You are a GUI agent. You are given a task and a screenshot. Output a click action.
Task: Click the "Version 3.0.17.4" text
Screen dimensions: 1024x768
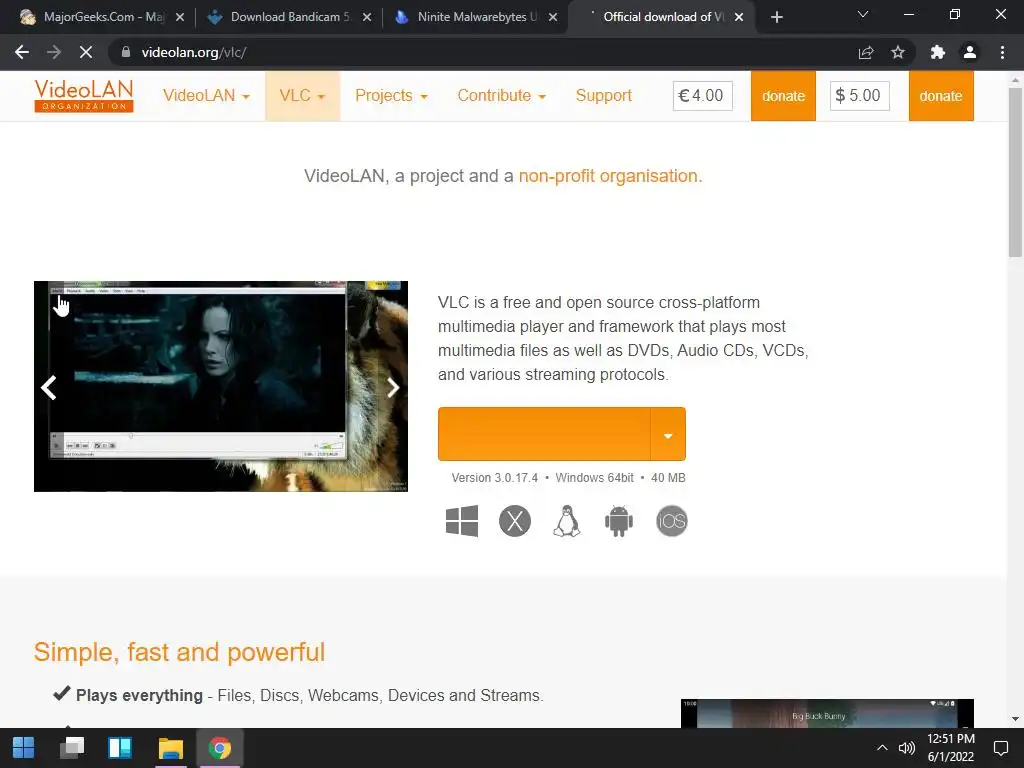coord(494,477)
